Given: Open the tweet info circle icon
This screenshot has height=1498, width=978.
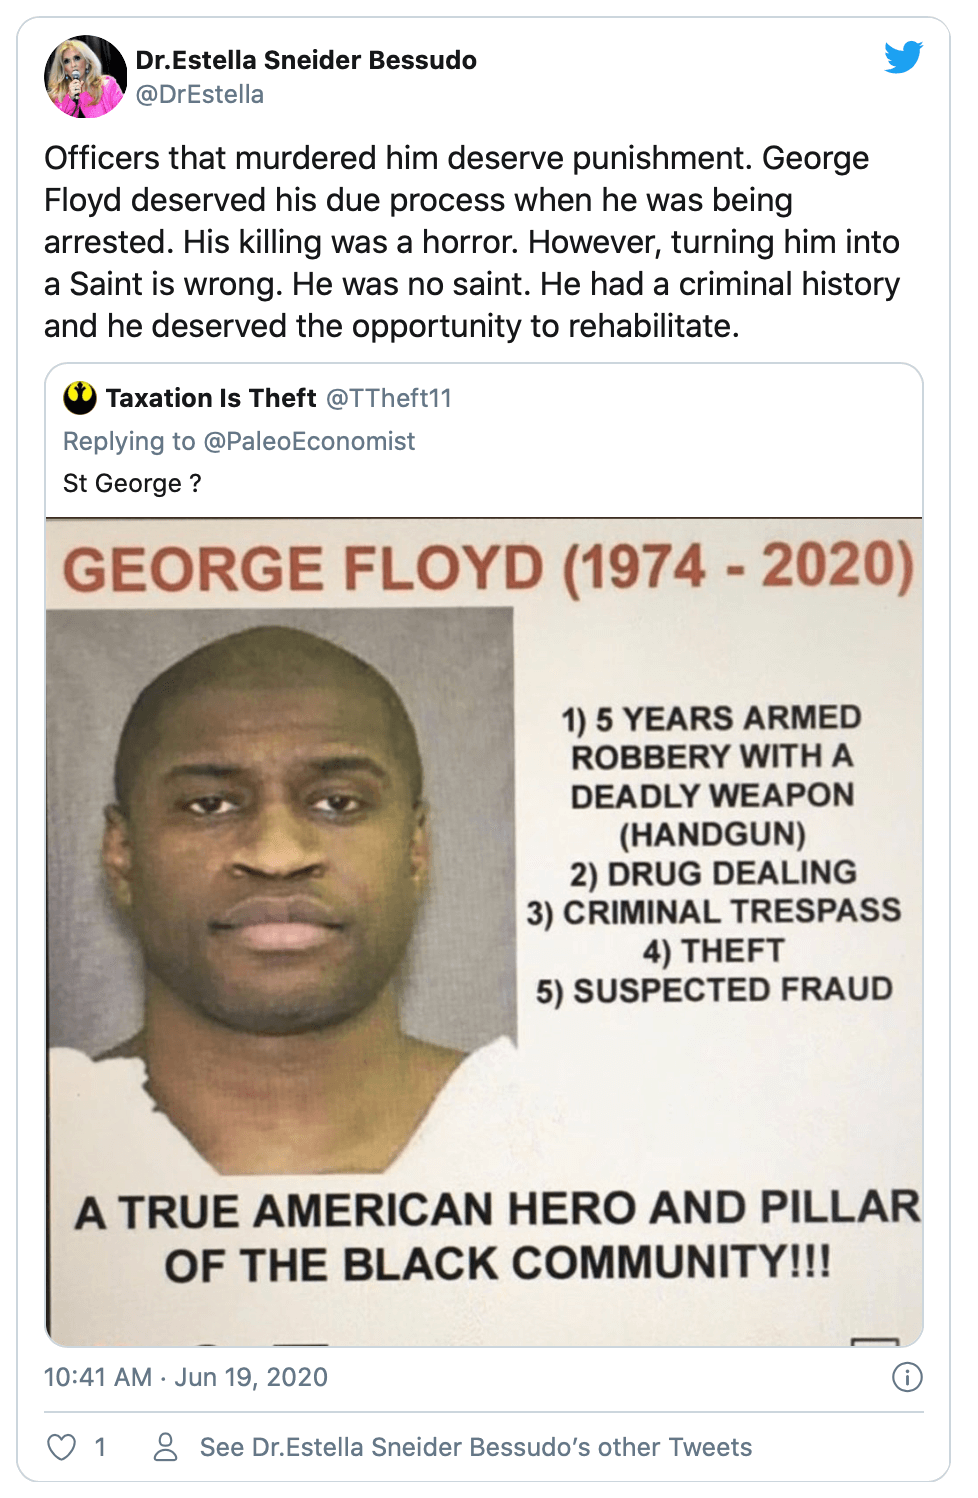Looking at the screenshot, I should coord(906,1377).
